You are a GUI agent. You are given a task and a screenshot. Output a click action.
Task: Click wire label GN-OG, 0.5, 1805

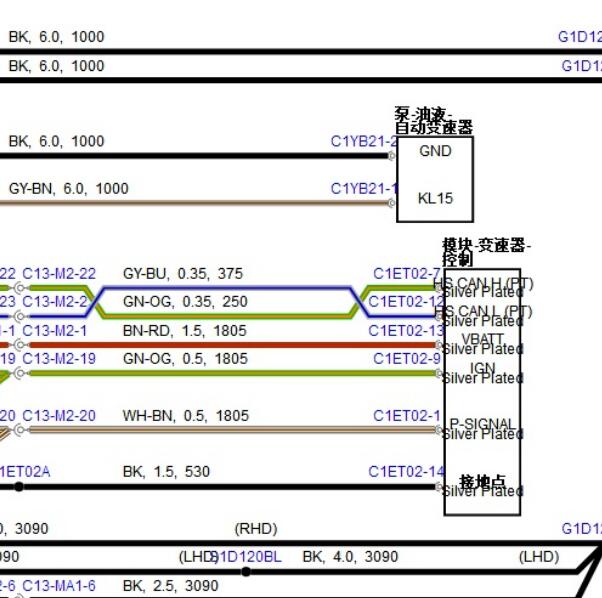point(185,359)
